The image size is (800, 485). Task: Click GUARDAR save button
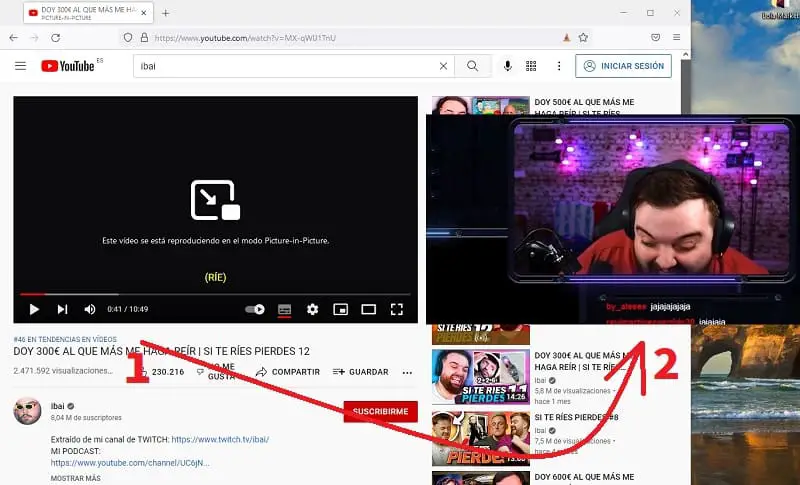361,372
